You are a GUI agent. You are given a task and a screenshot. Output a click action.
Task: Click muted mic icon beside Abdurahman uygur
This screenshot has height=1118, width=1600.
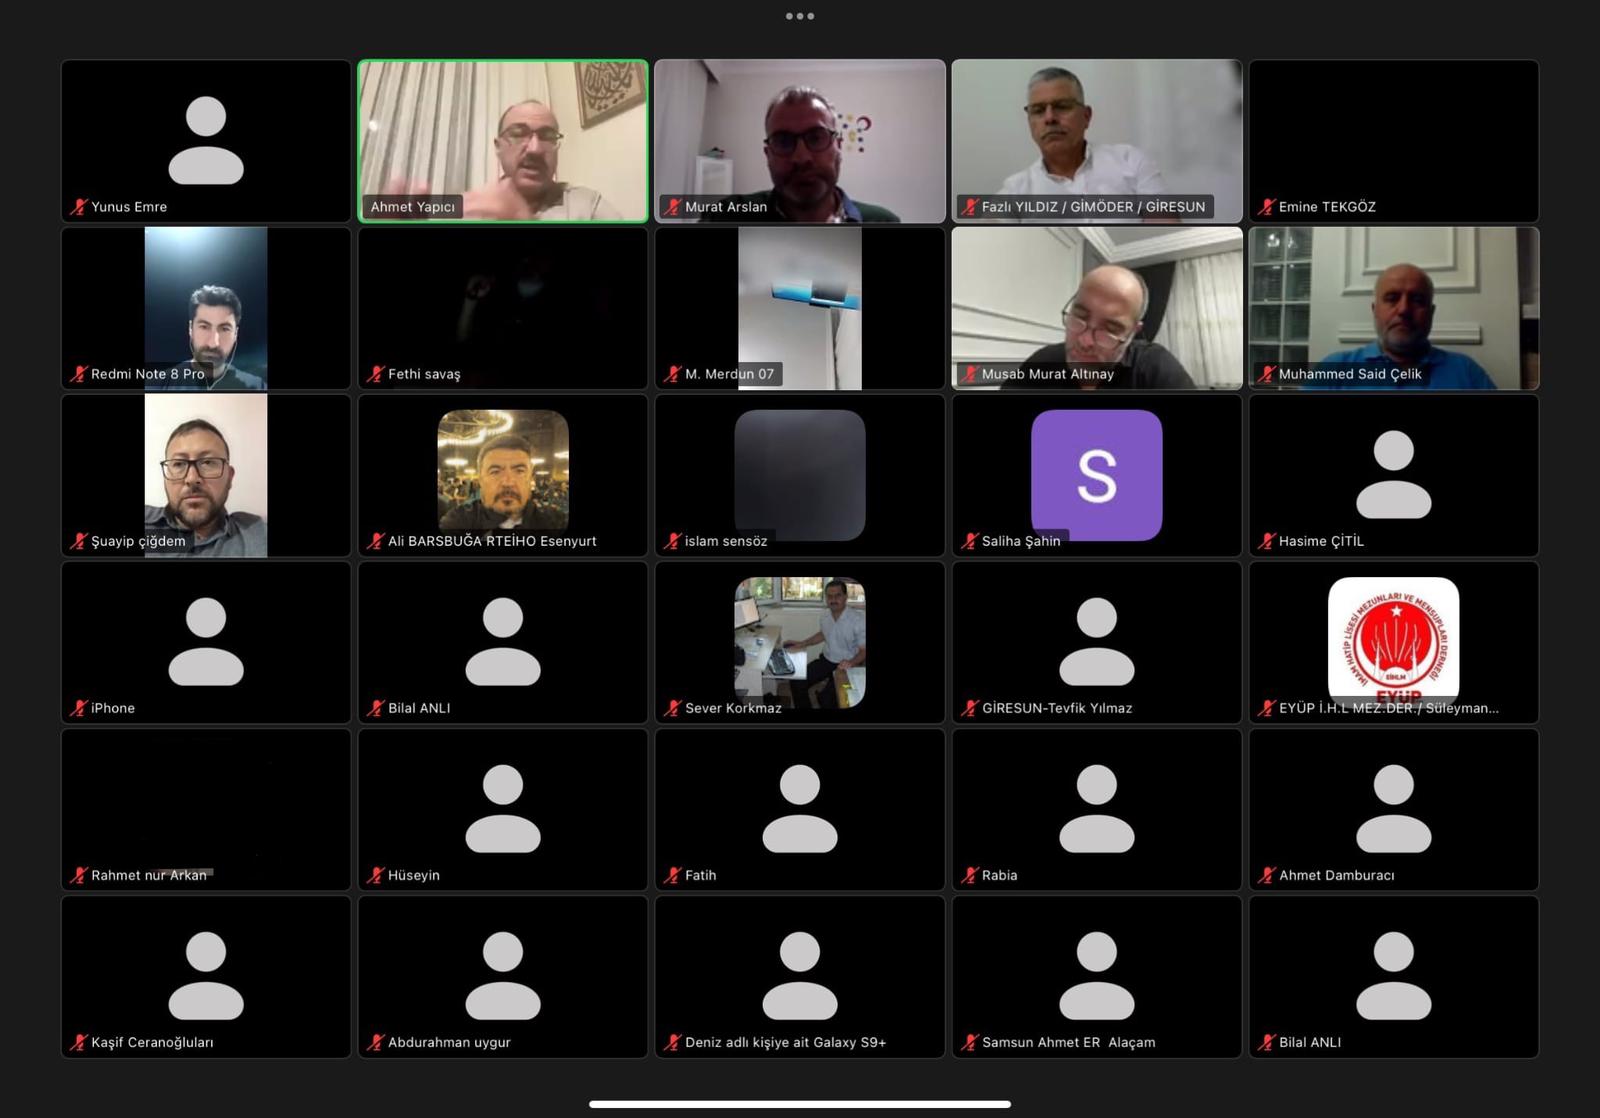[x=376, y=1042]
